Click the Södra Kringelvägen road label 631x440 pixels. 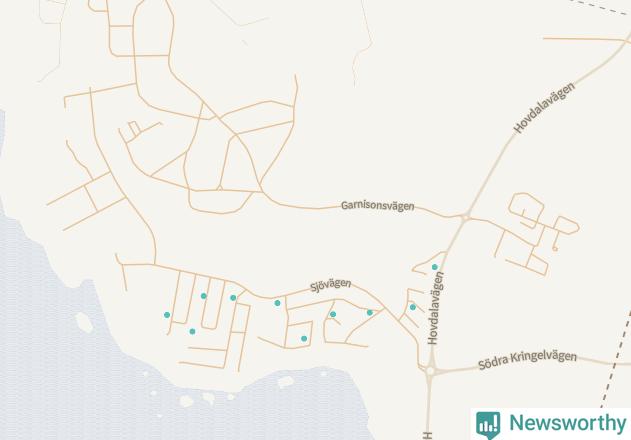click(x=527, y=360)
